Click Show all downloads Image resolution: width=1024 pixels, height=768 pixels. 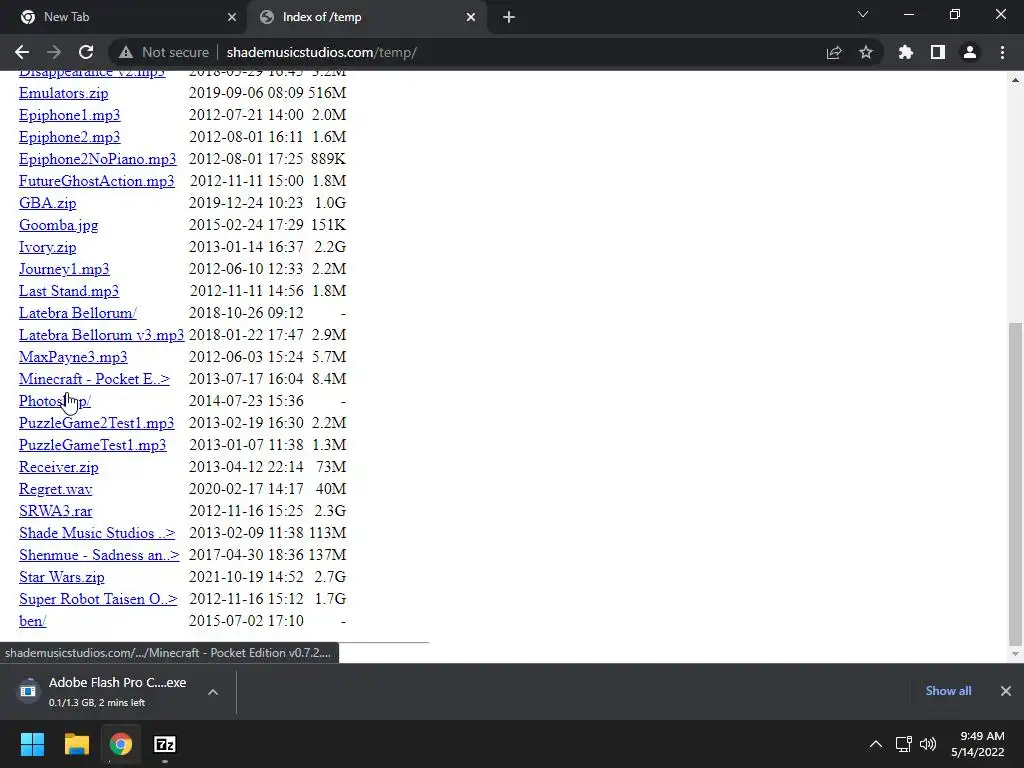pyautogui.click(x=948, y=691)
